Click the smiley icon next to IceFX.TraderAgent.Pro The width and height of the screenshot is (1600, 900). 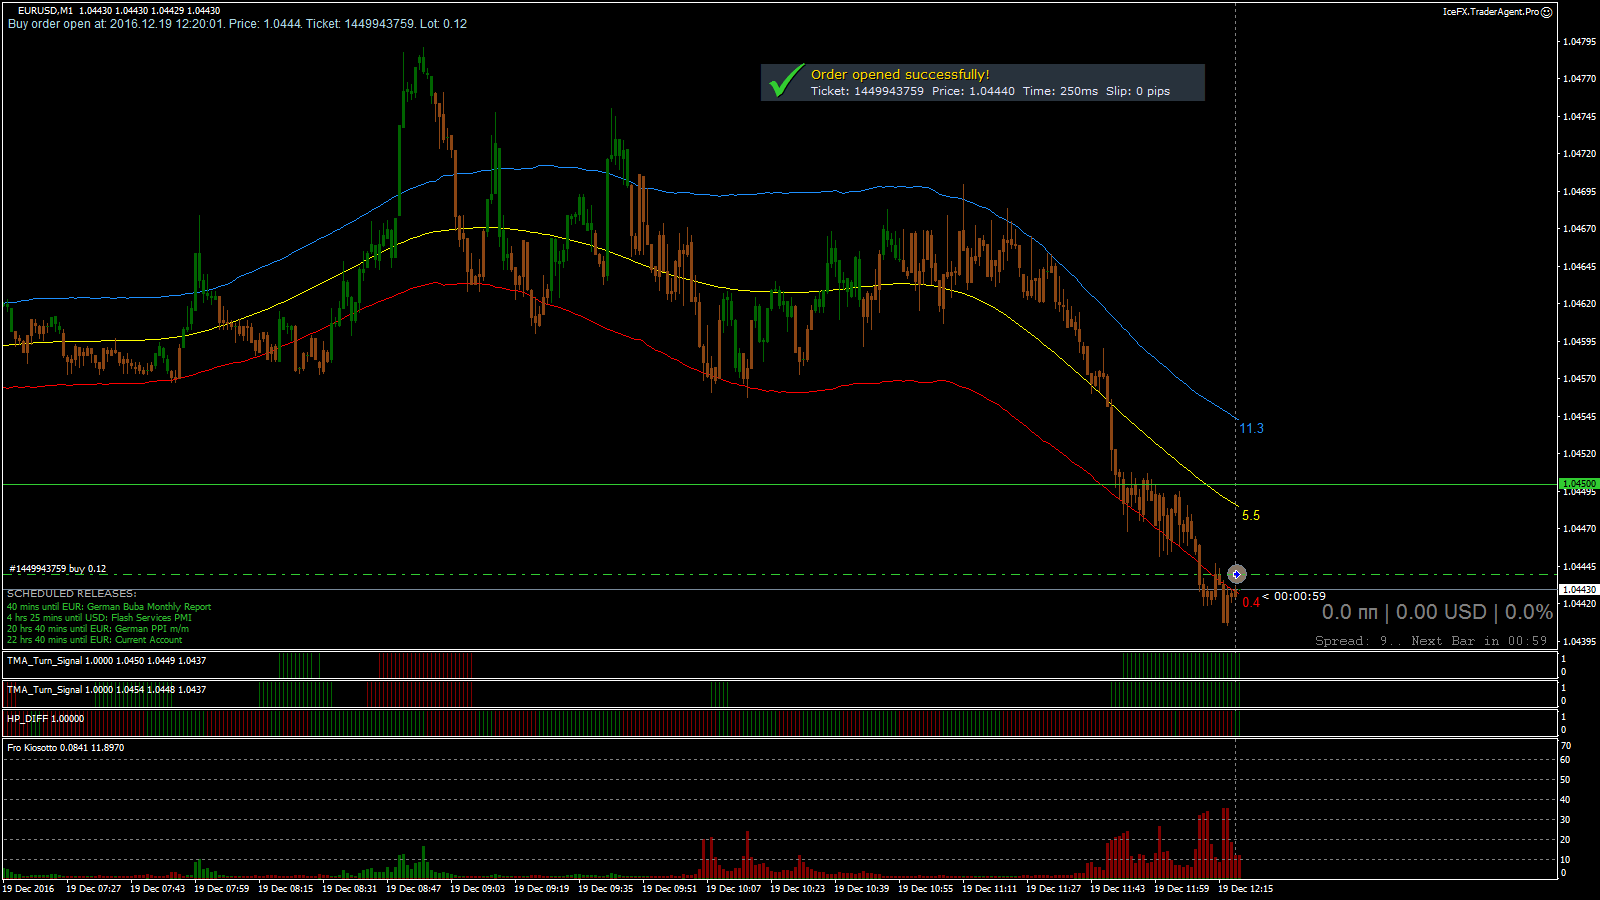[x=1547, y=12]
